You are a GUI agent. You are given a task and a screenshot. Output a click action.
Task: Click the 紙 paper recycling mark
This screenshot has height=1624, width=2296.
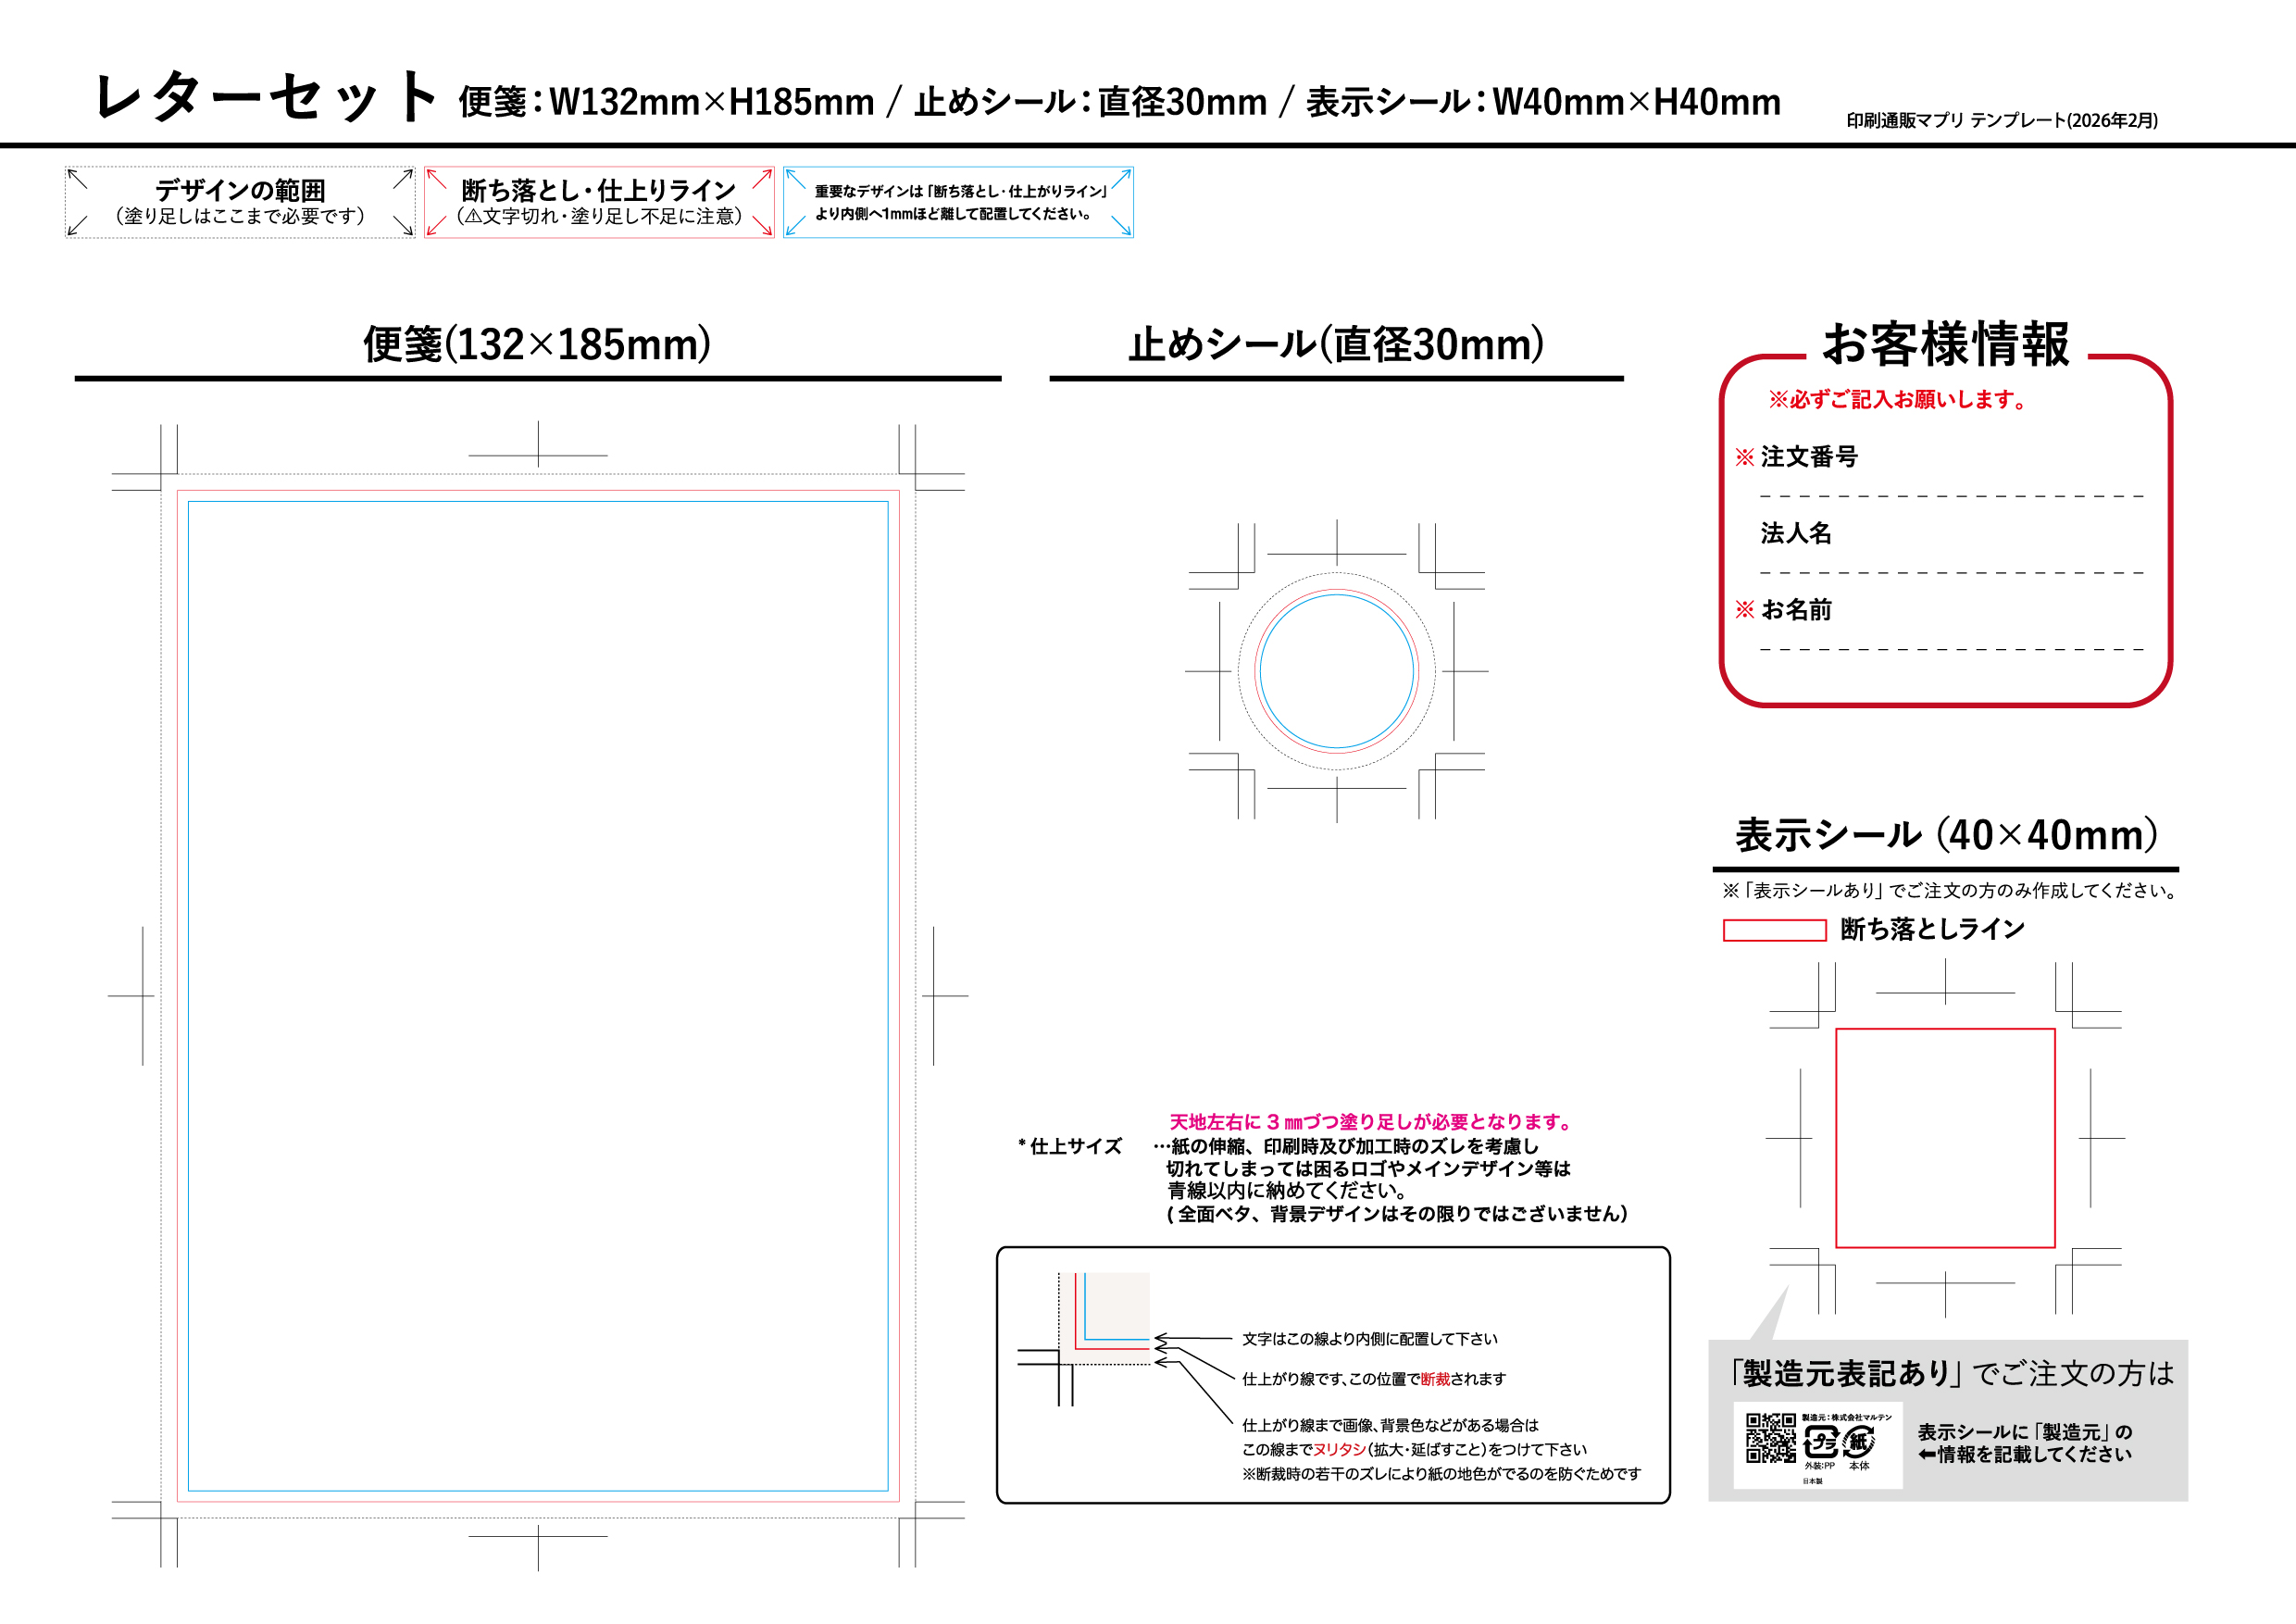click(x=1859, y=1441)
